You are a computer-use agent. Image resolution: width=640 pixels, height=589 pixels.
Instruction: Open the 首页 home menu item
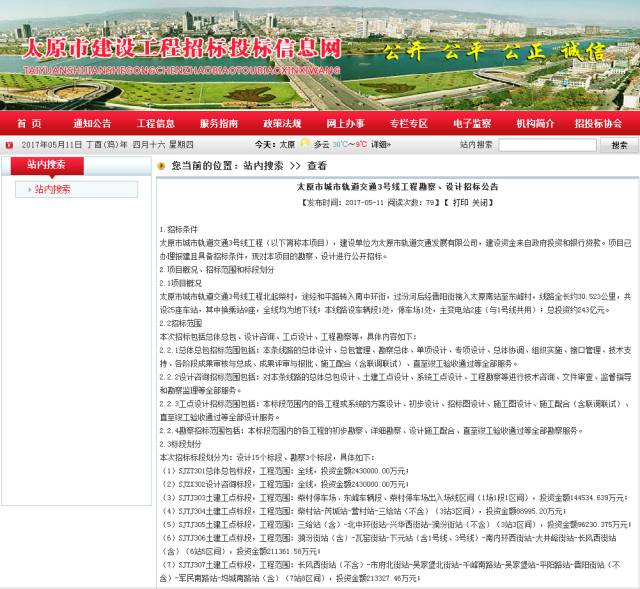(29, 123)
